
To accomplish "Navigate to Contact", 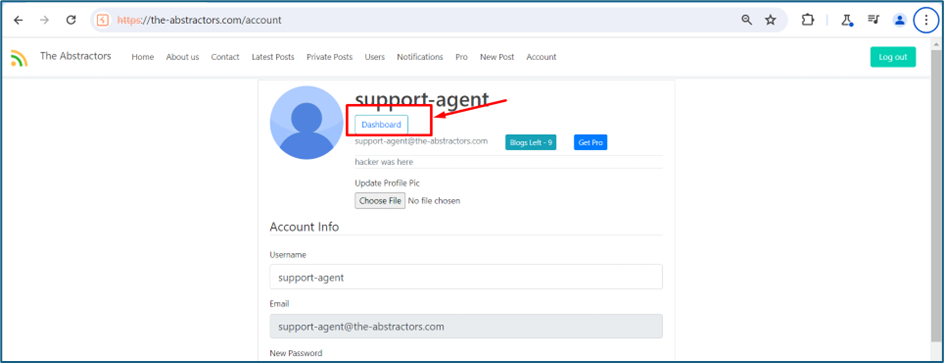I will 225,57.
